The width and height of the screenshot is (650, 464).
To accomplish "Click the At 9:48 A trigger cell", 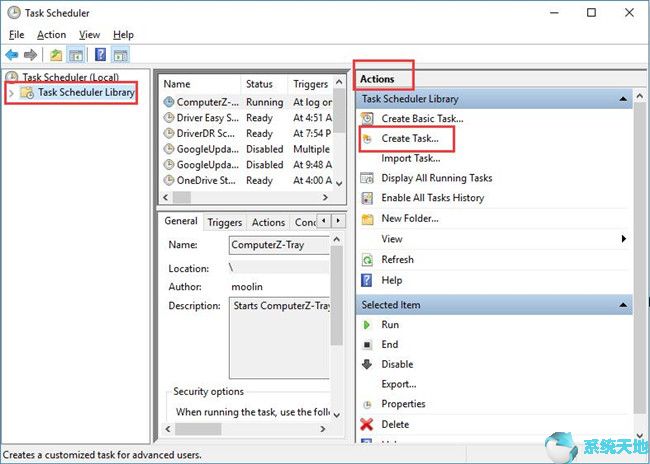I will tap(312, 165).
